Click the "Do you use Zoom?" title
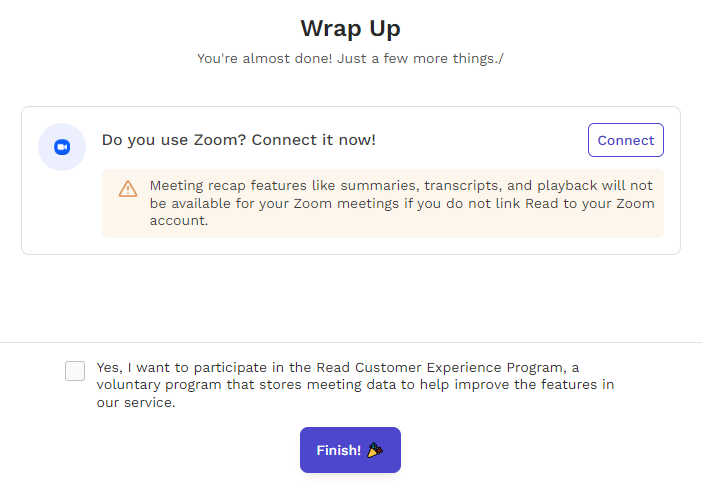The height and width of the screenshot is (483, 702). pos(174,140)
